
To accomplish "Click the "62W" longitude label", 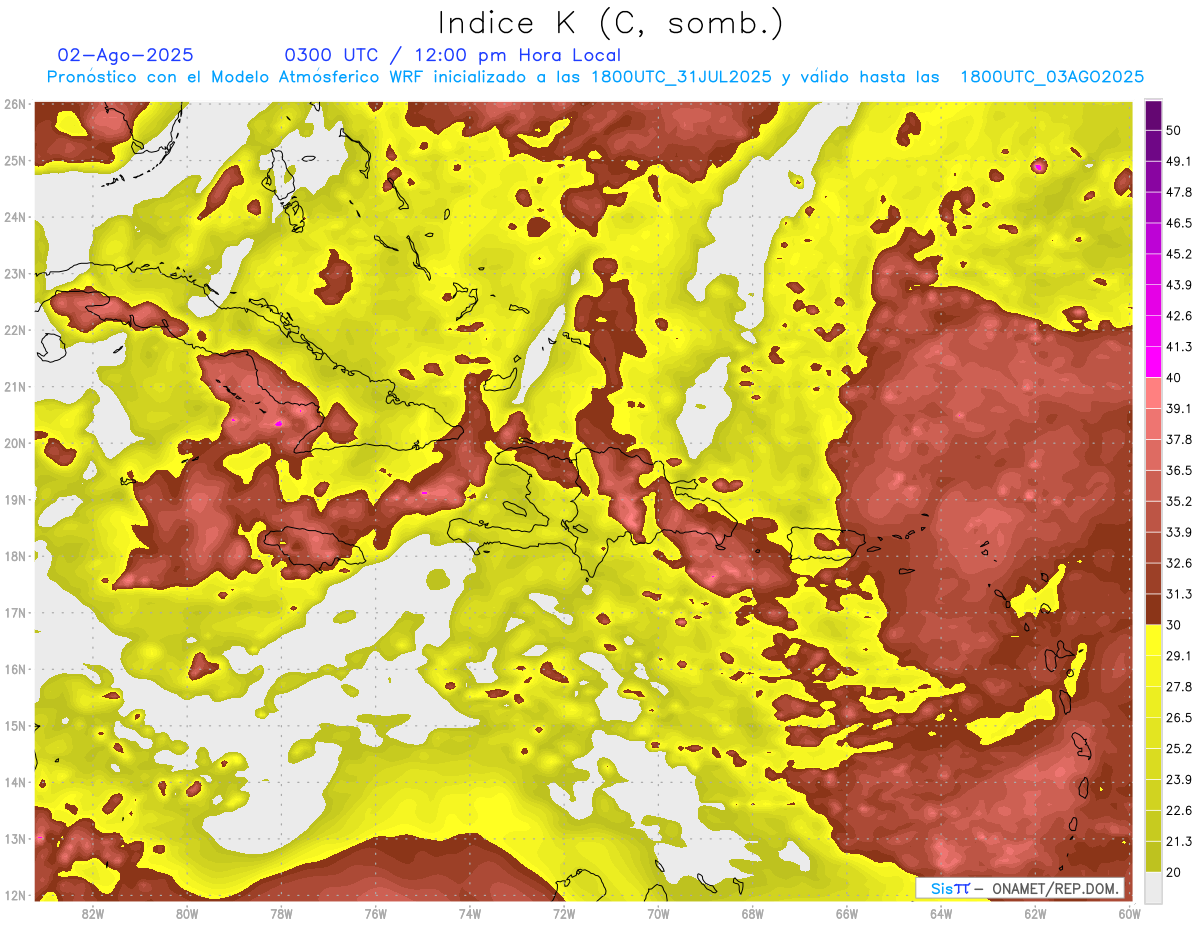I will point(1036,913).
